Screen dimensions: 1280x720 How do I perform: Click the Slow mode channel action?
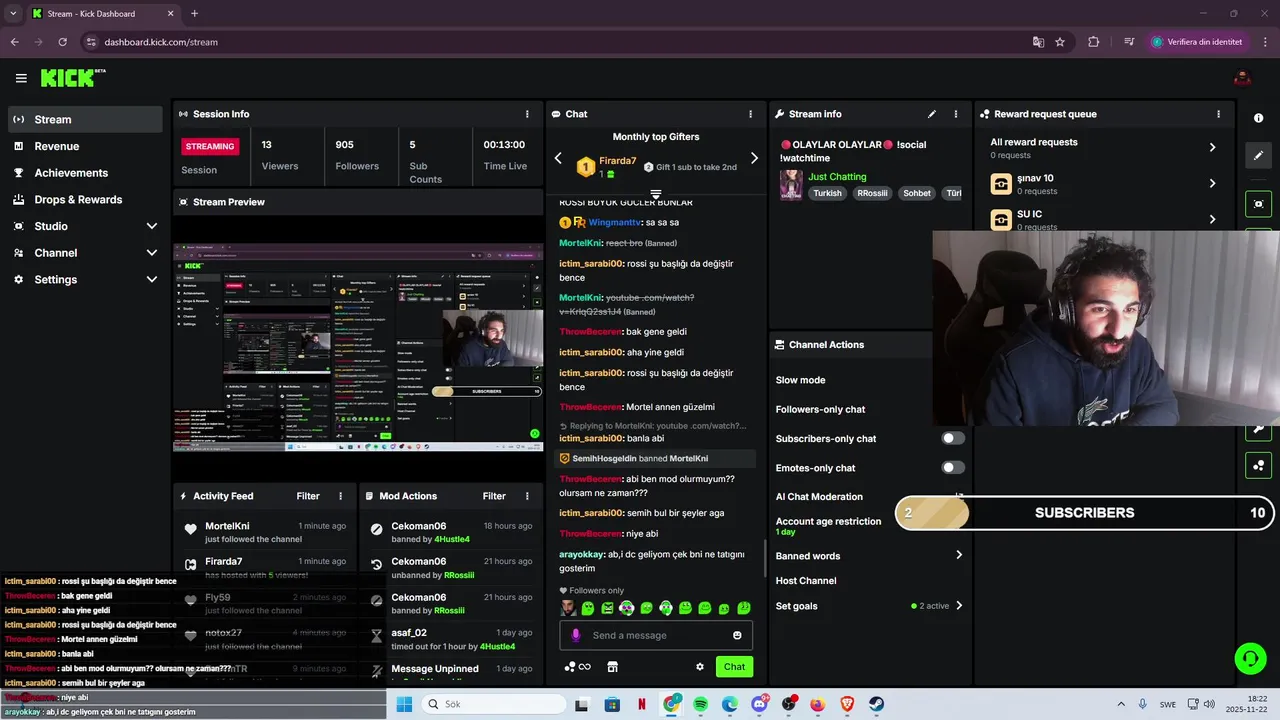[x=800, y=380]
